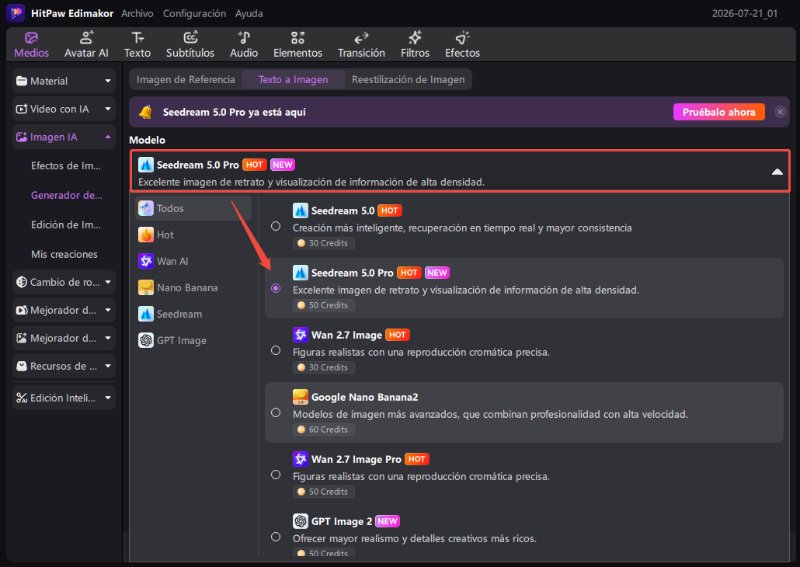The width and height of the screenshot is (800, 567).
Task: Select the Seedream 5.0 Pro radio button
Action: point(276,288)
